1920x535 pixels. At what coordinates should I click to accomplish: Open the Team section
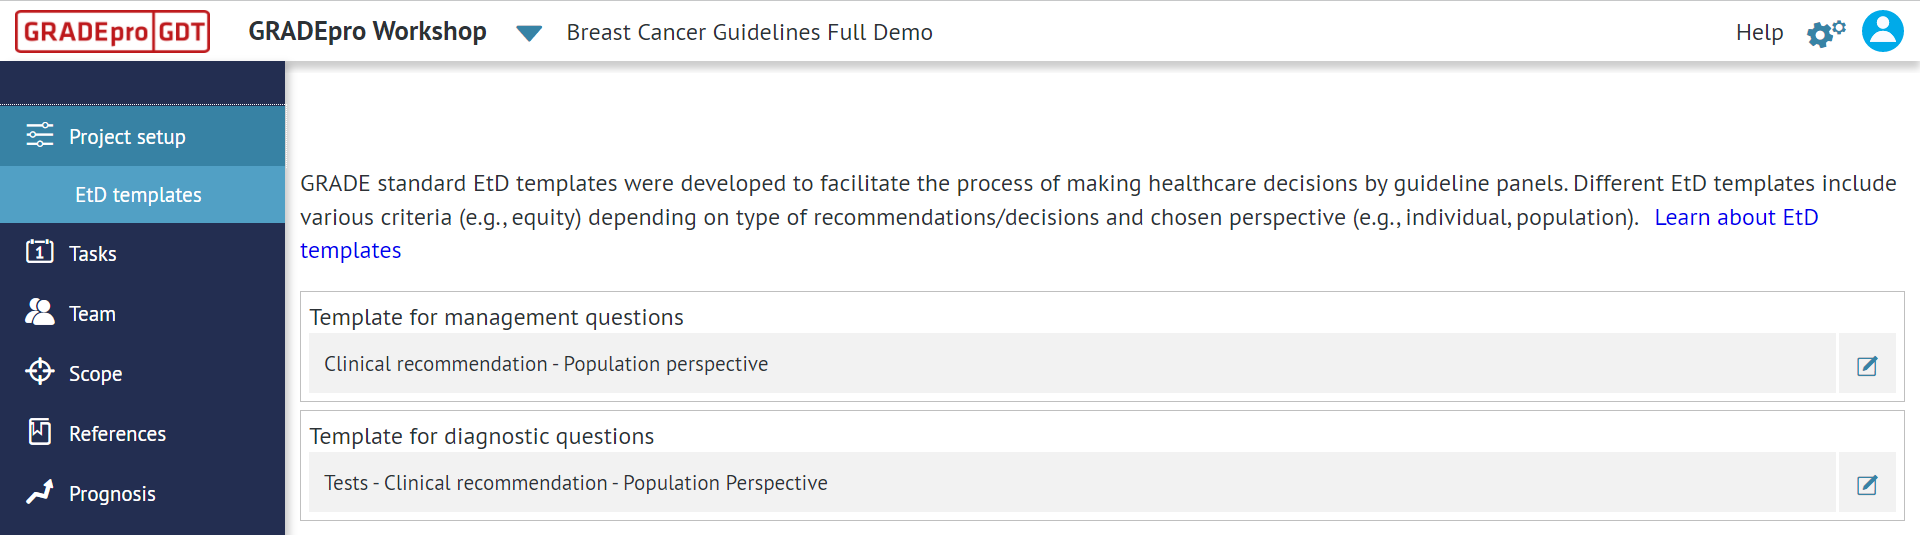click(92, 314)
